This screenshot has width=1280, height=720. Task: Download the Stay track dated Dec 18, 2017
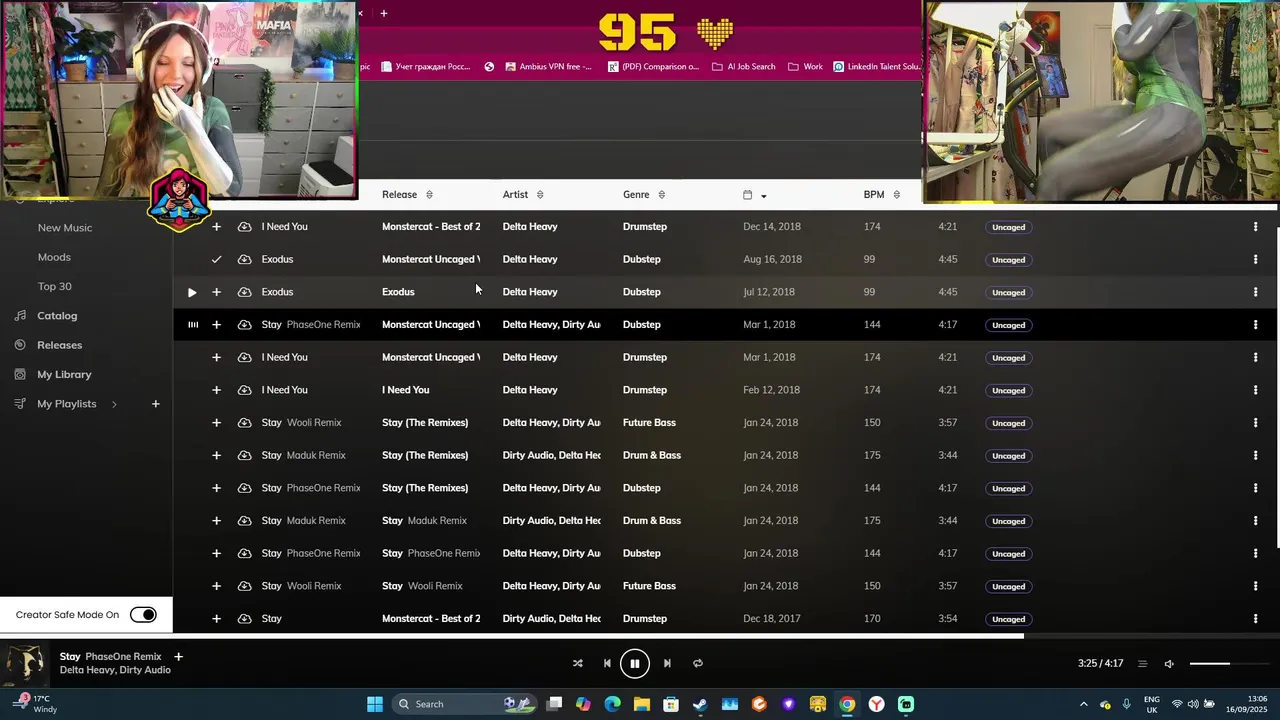pos(244,619)
